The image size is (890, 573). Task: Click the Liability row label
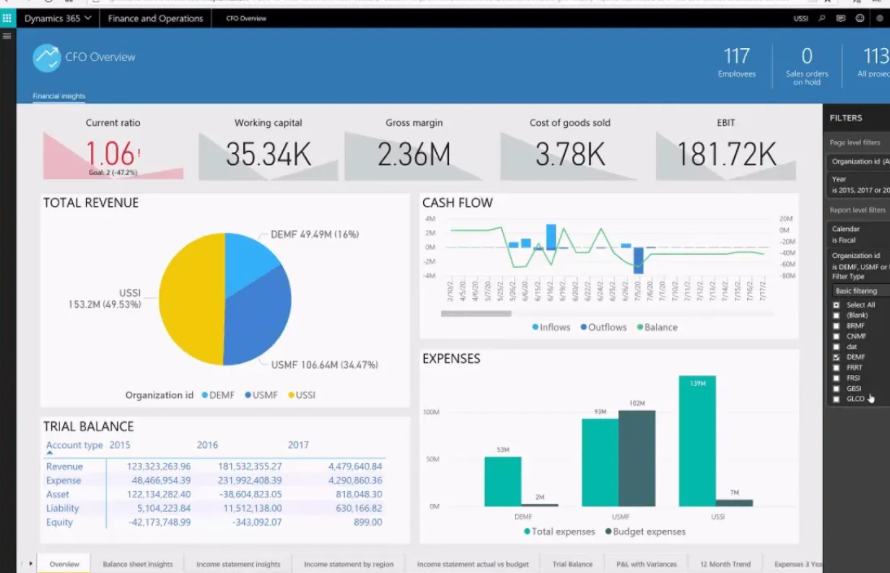point(62,508)
